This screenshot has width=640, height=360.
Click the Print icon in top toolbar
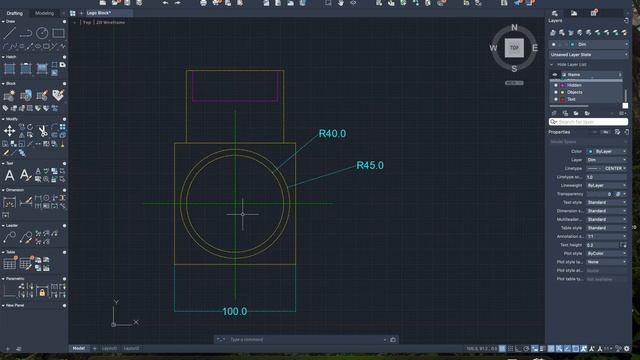(x=203, y=3)
